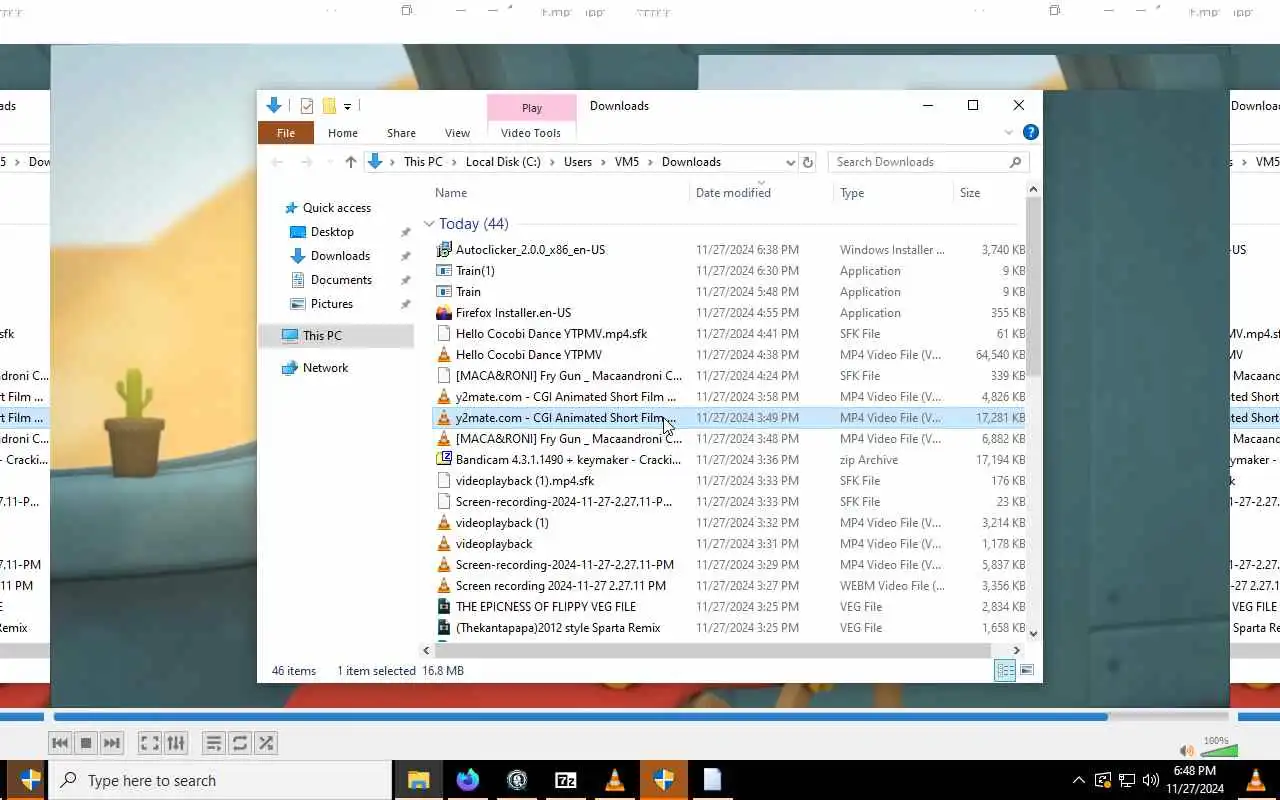Open address bar history dropdown
1280x800 pixels.
coord(790,162)
